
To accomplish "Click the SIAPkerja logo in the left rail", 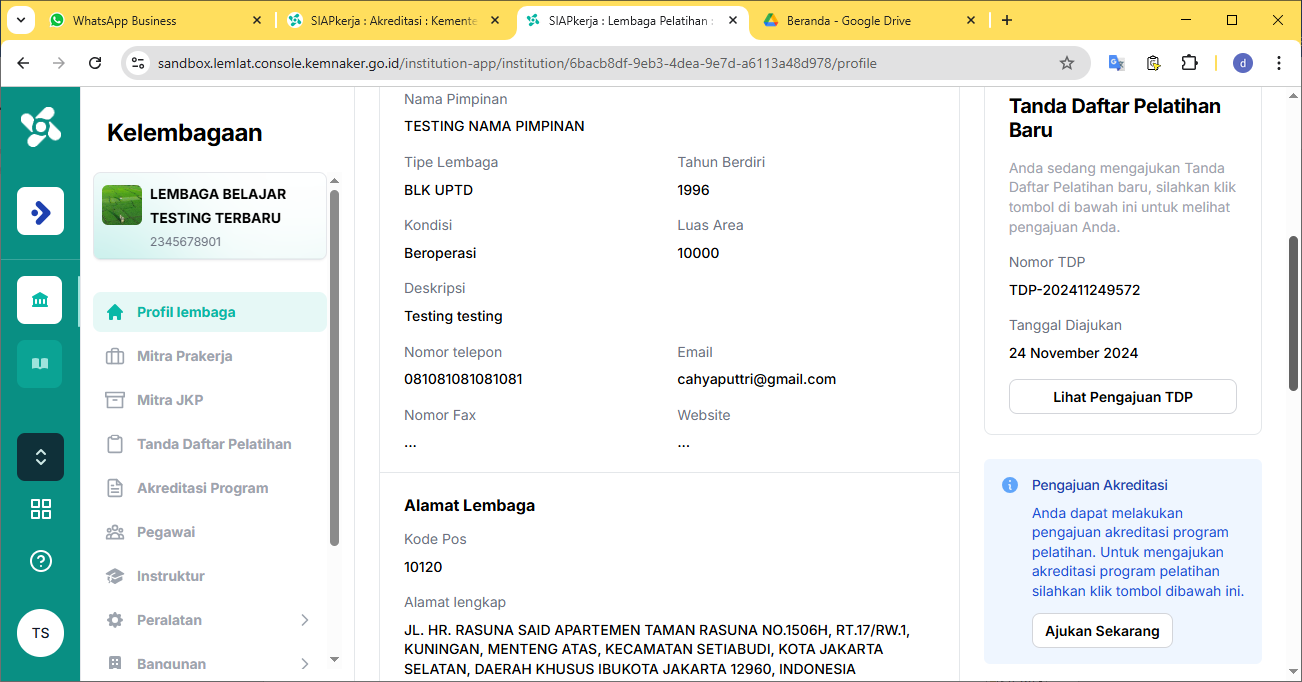I will click(40, 127).
